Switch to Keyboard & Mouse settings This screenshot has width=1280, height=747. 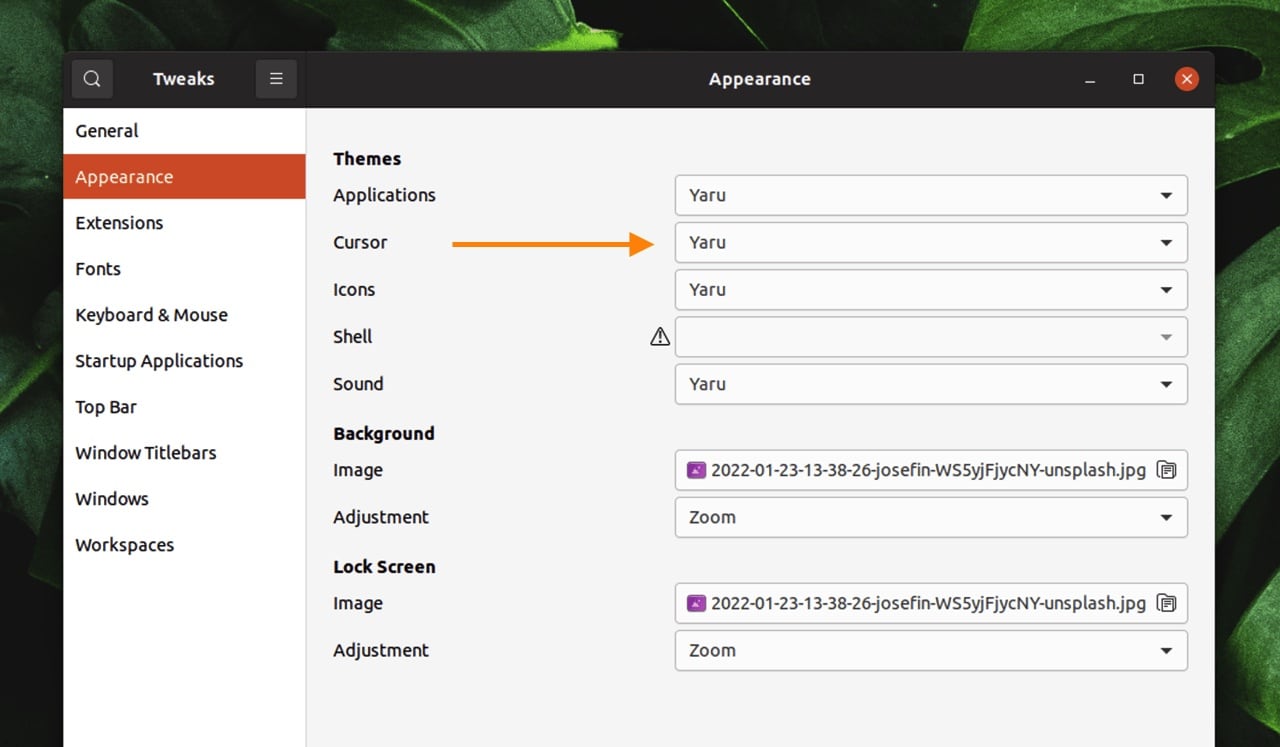tap(184, 315)
